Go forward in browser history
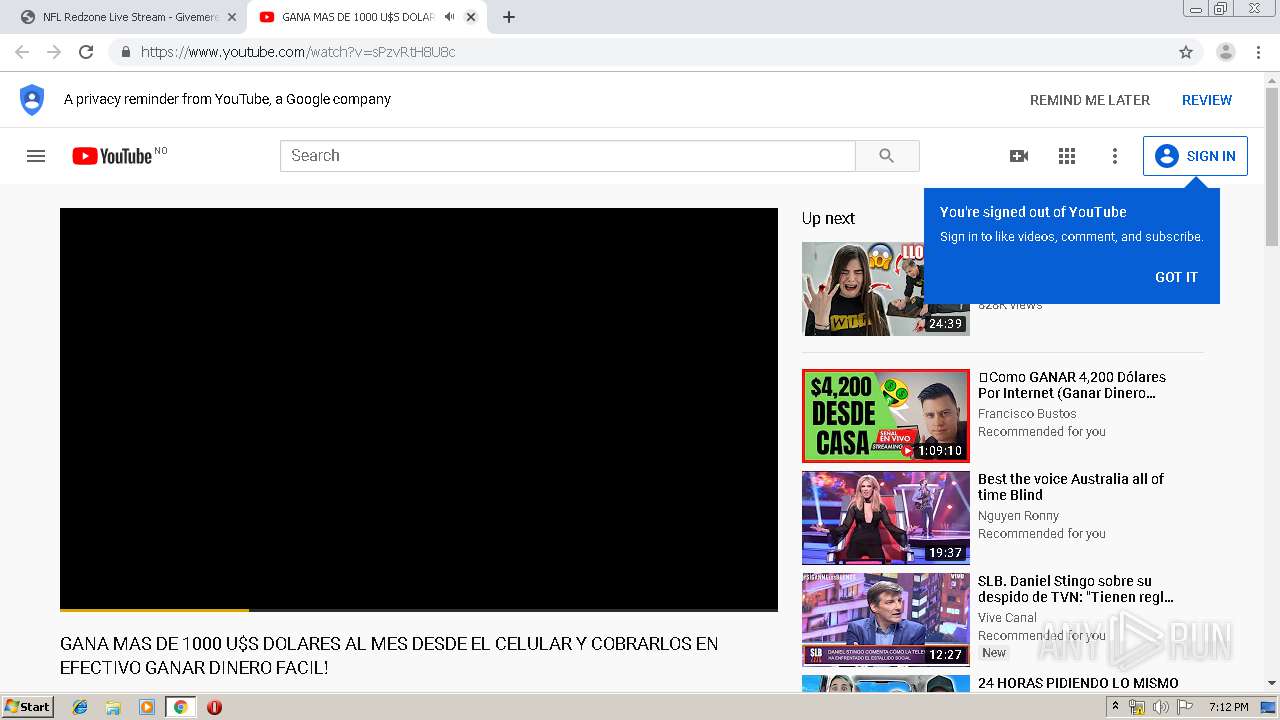Viewport: 1280px width, 720px height. [x=54, y=52]
